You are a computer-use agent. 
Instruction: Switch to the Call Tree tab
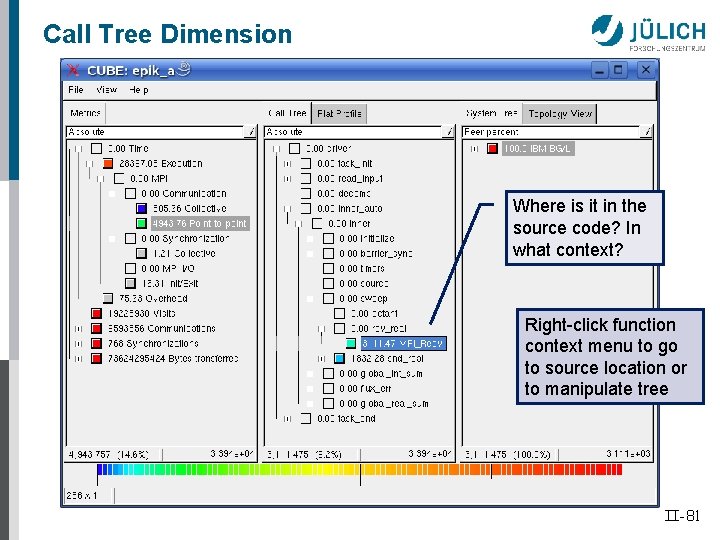tap(287, 113)
